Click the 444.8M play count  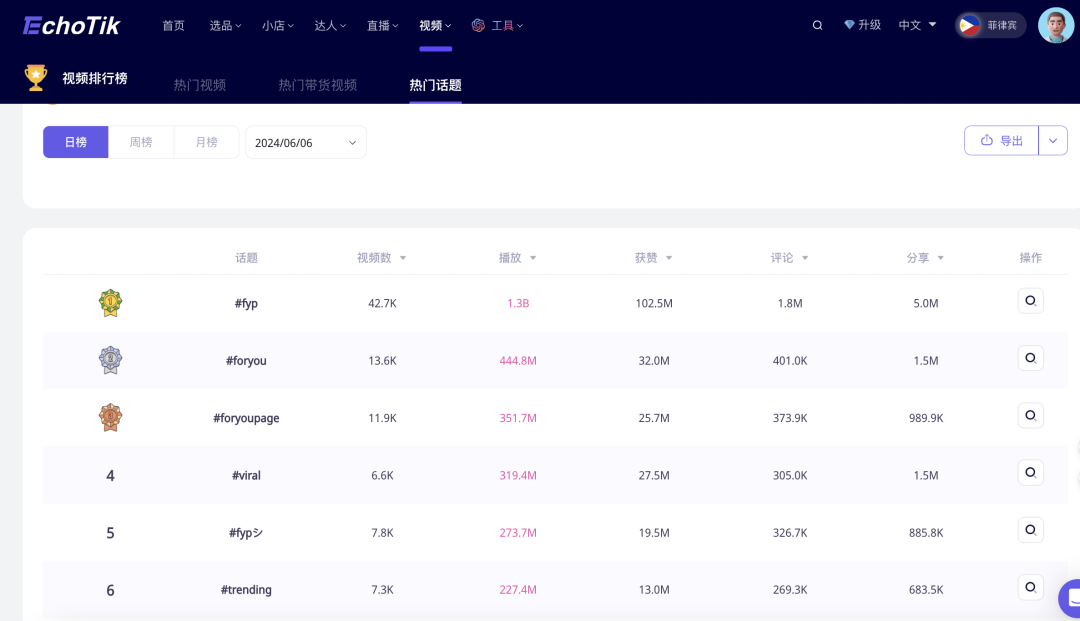coord(518,360)
